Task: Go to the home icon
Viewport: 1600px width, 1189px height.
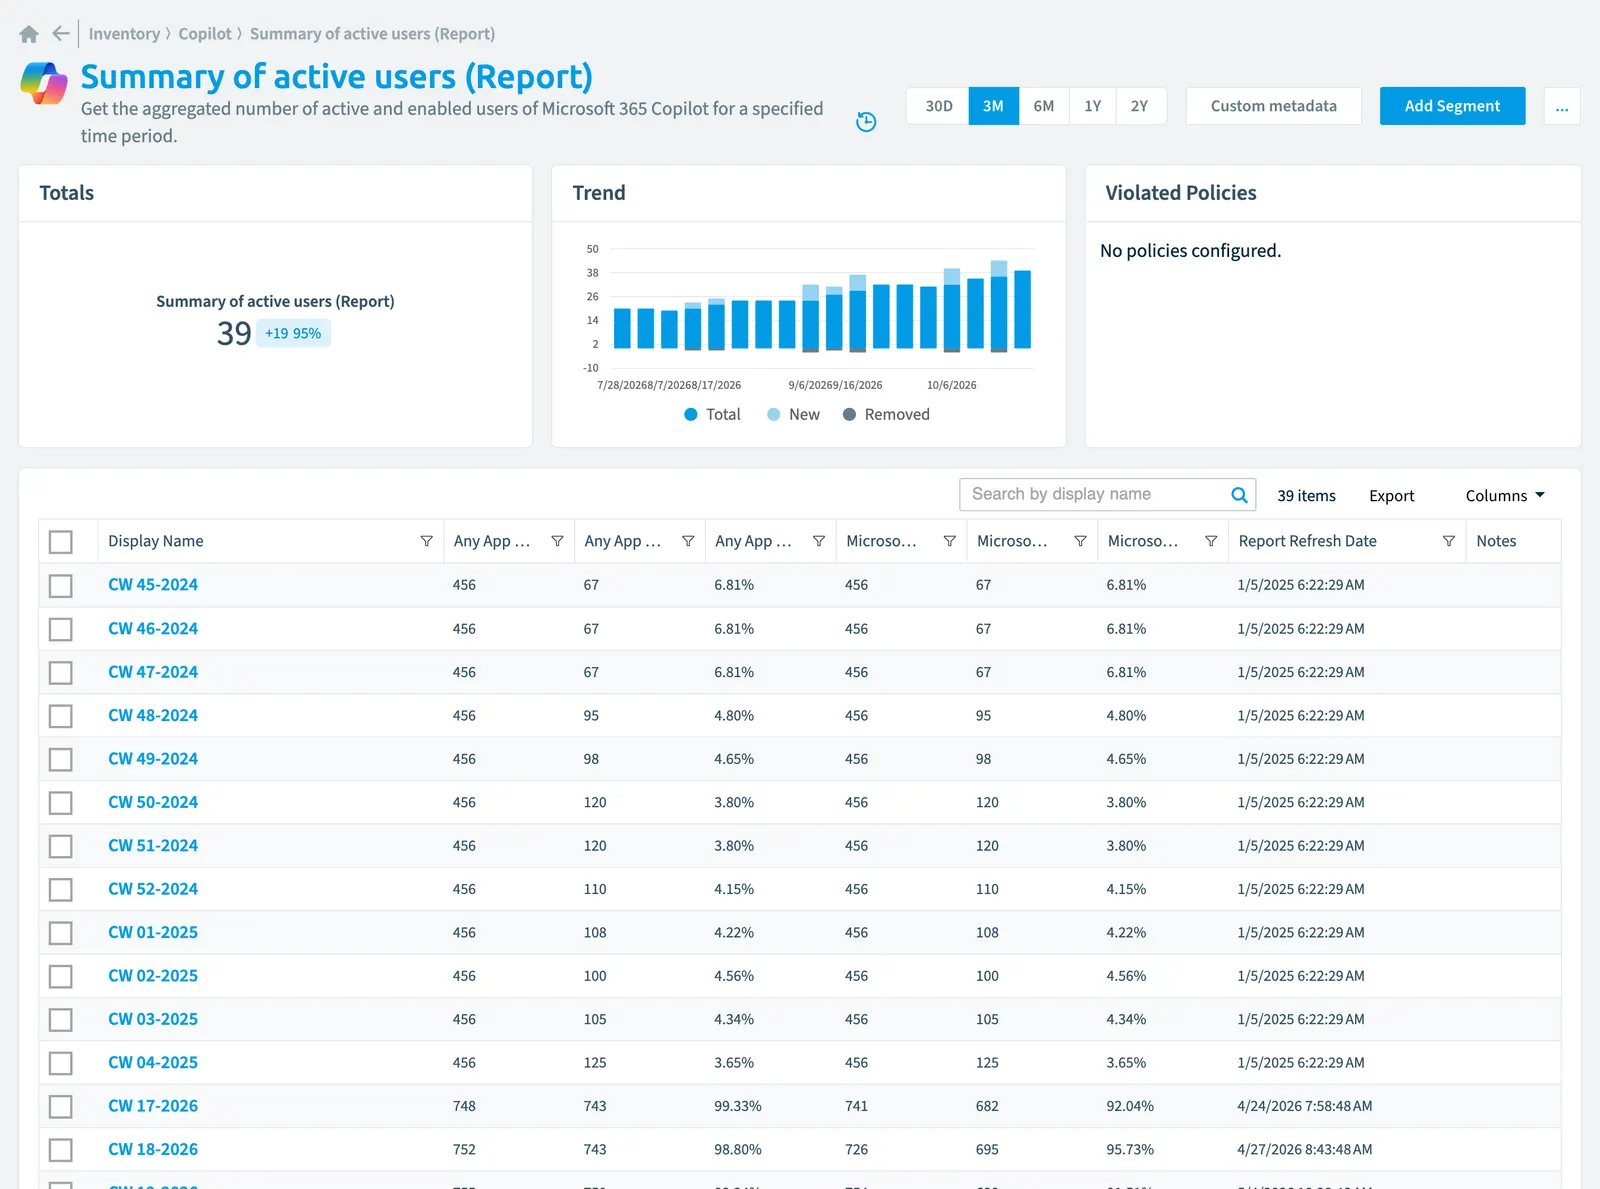Action: tap(29, 34)
